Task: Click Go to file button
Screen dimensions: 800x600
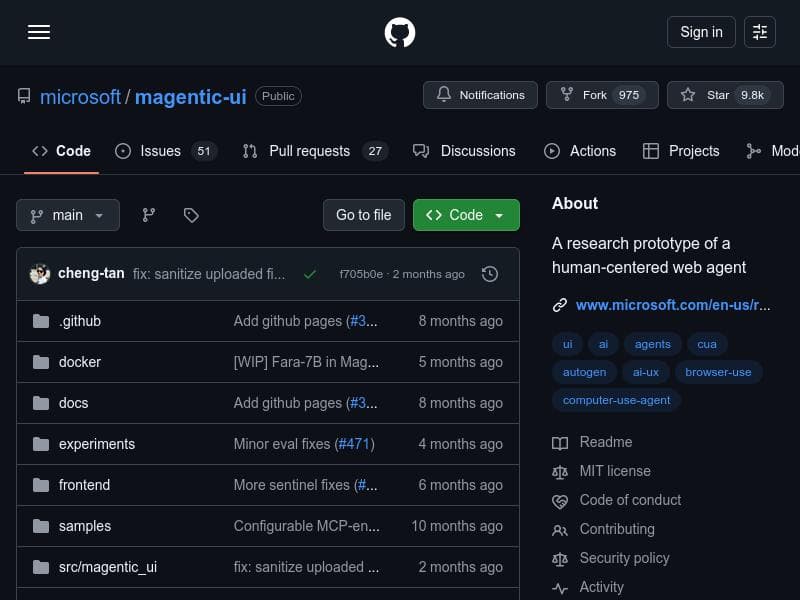Action: [x=363, y=215]
